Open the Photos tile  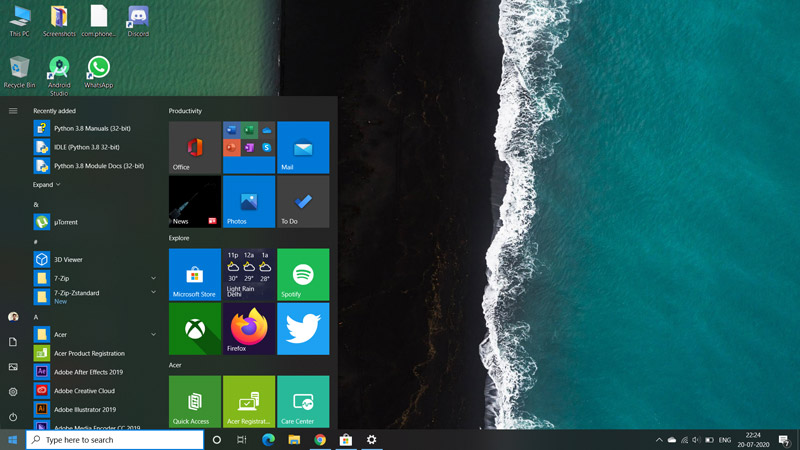point(249,202)
